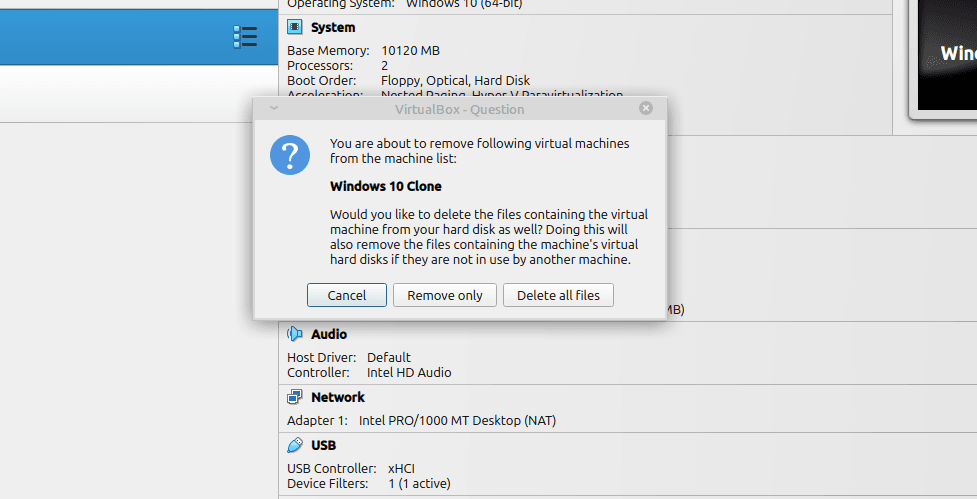Click the Cancel button in the dialog

tap(346, 295)
